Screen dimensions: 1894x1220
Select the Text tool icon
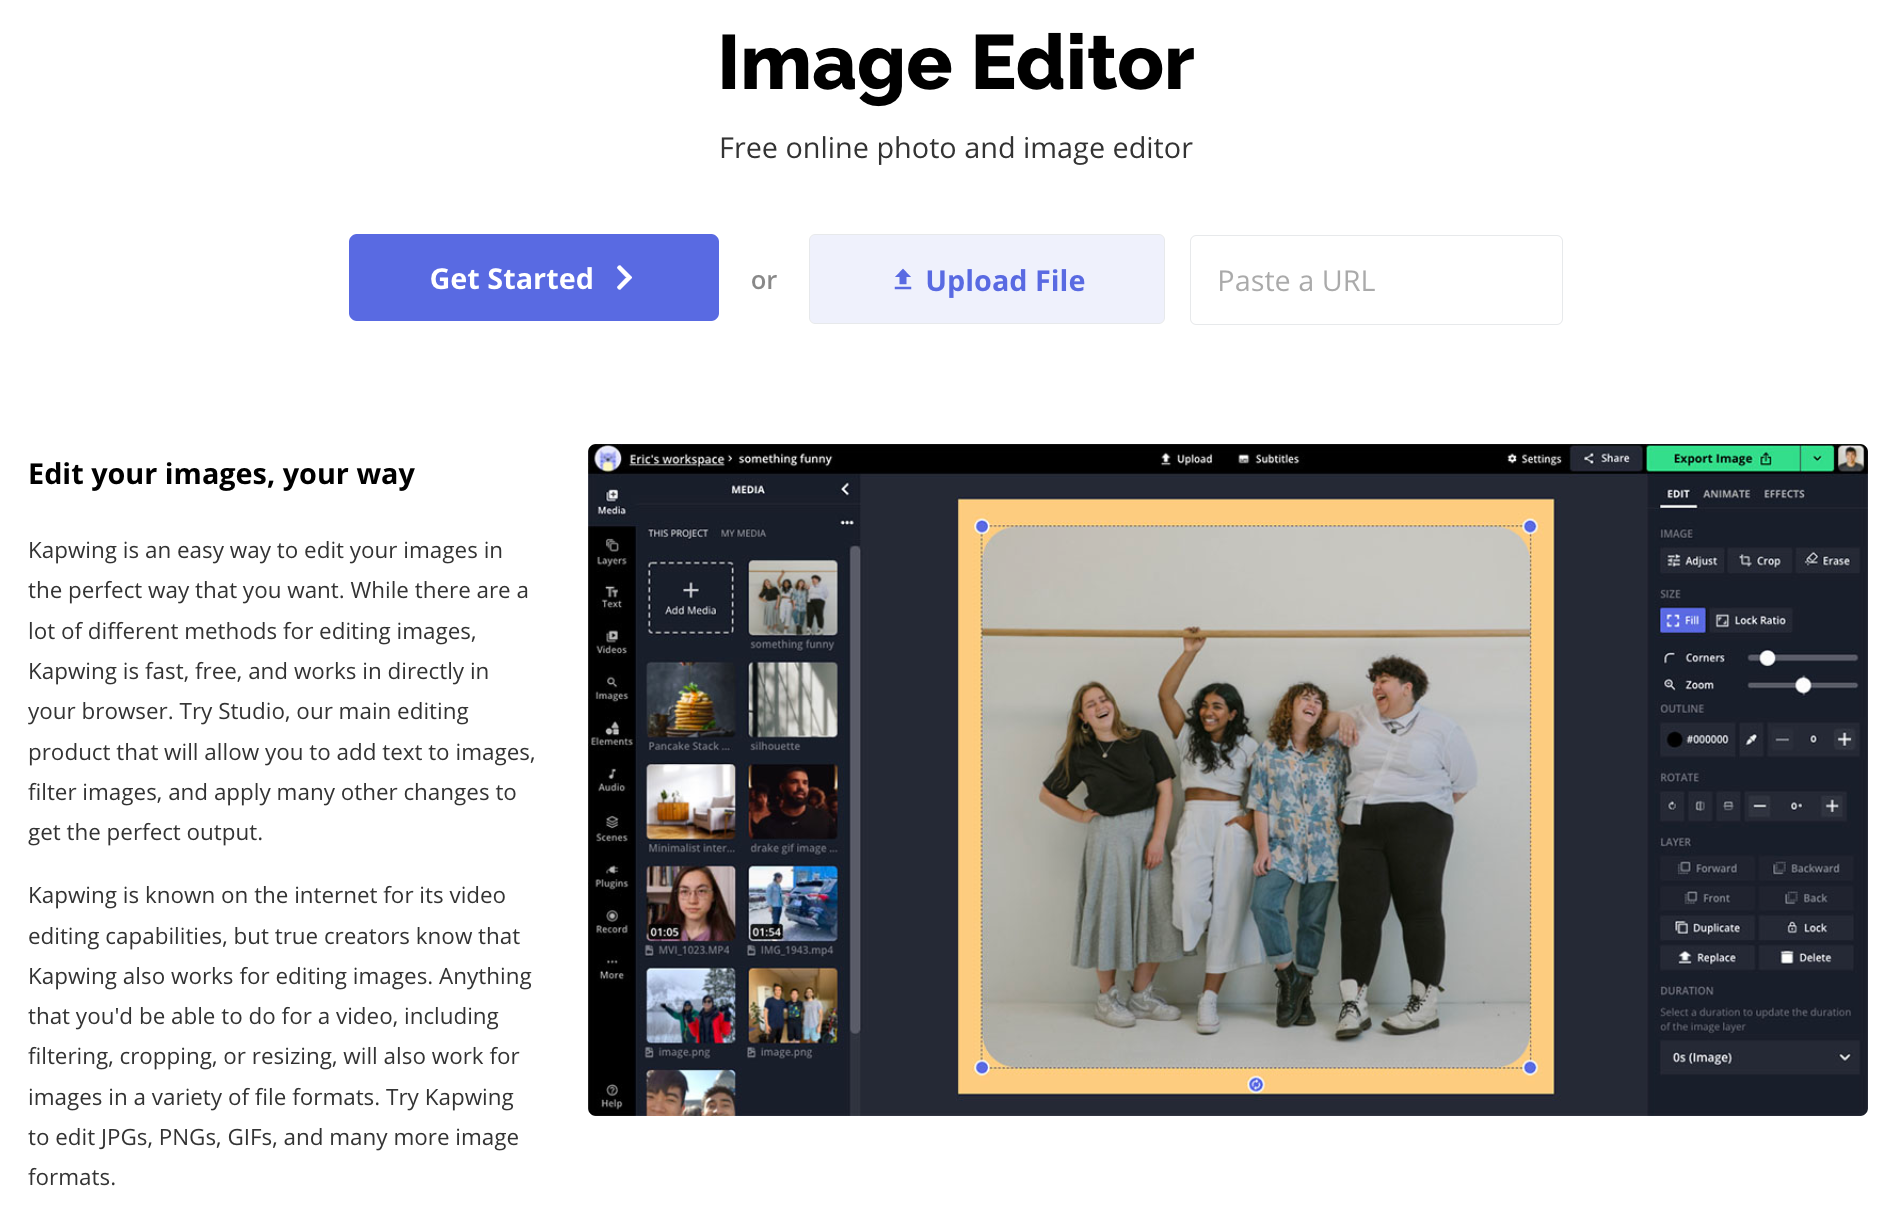[611, 596]
